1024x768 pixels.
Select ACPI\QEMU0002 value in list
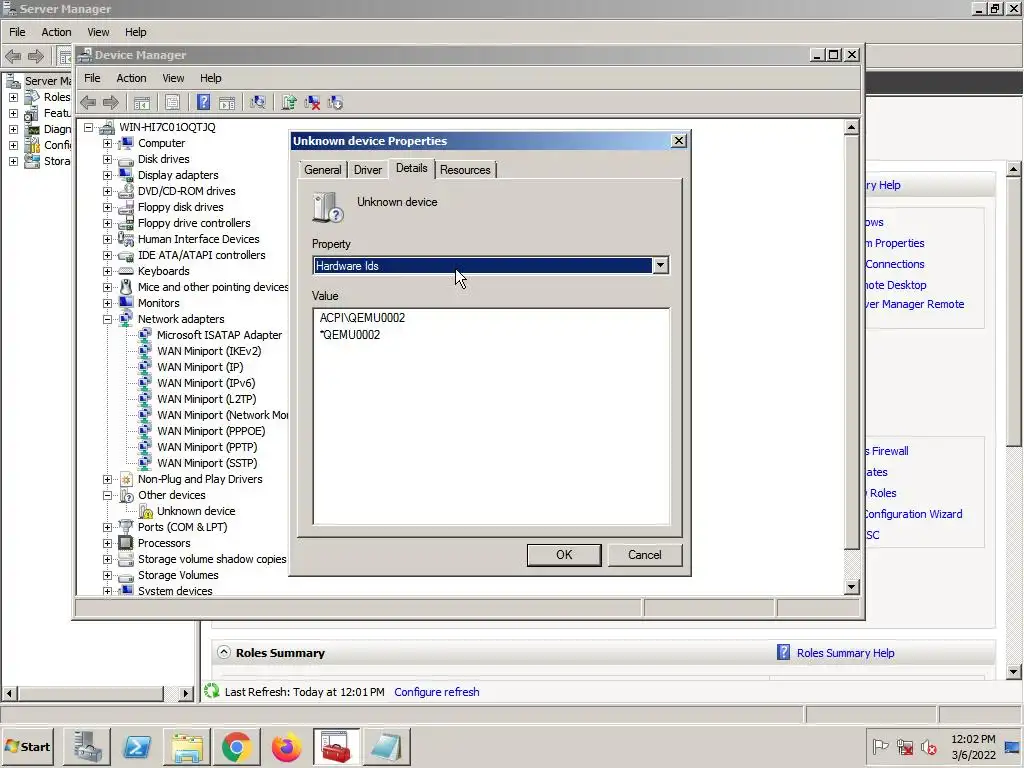click(x=362, y=318)
